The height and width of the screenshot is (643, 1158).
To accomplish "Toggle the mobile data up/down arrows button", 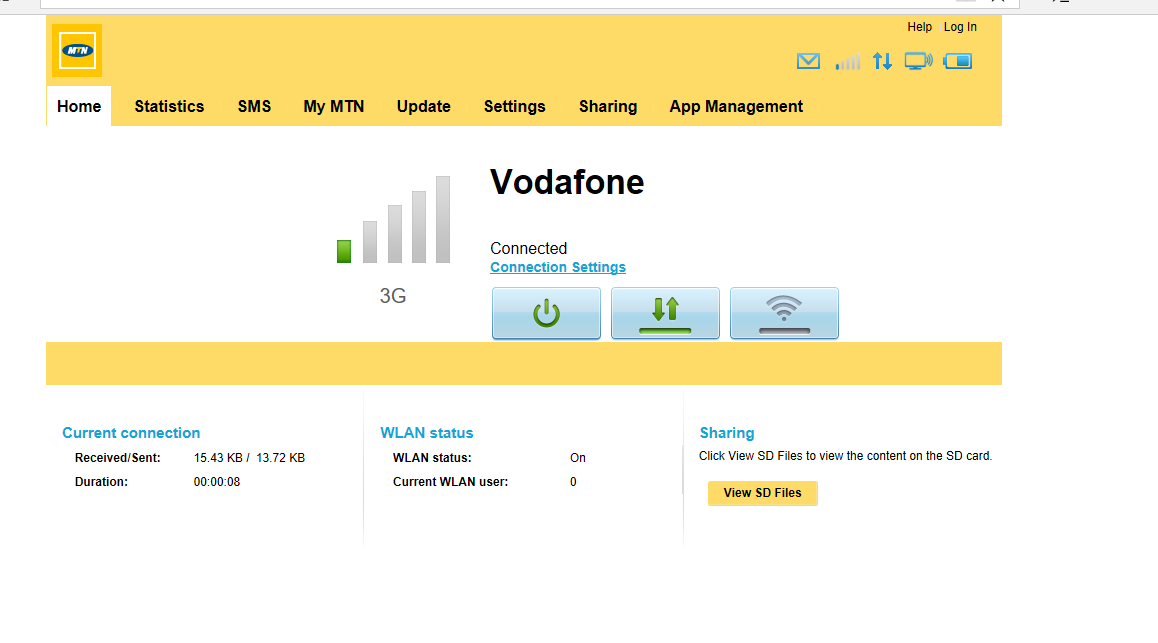I will [665, 313].
